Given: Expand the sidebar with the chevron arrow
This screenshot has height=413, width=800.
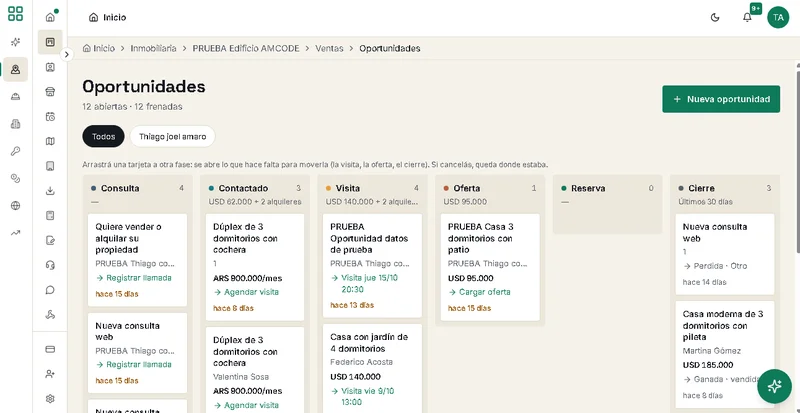Looking at the screenshot, I should [x=67, y=54].
